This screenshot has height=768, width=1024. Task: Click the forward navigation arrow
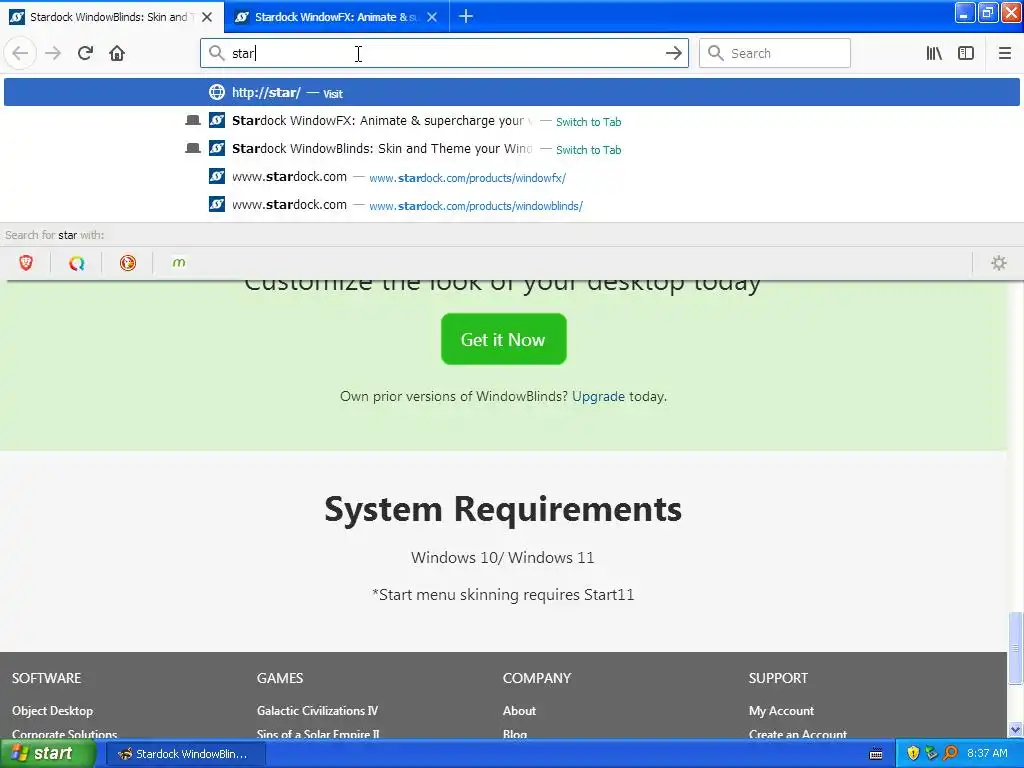(53, 54)
